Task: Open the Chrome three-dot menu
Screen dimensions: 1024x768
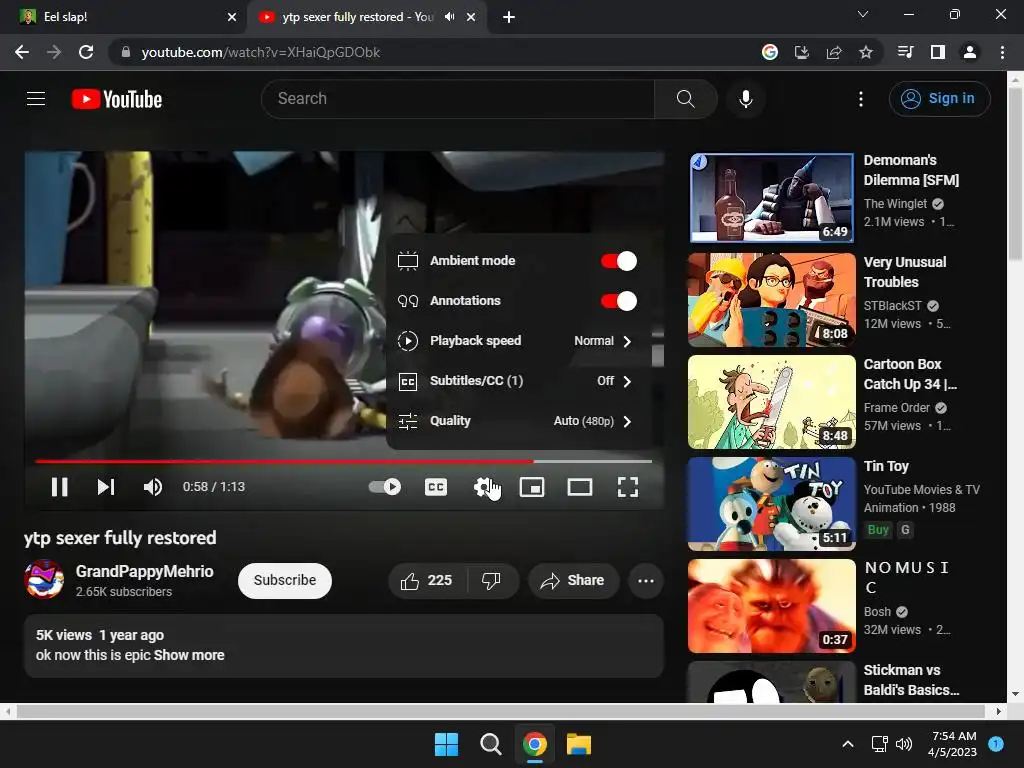Action: 1002,52
